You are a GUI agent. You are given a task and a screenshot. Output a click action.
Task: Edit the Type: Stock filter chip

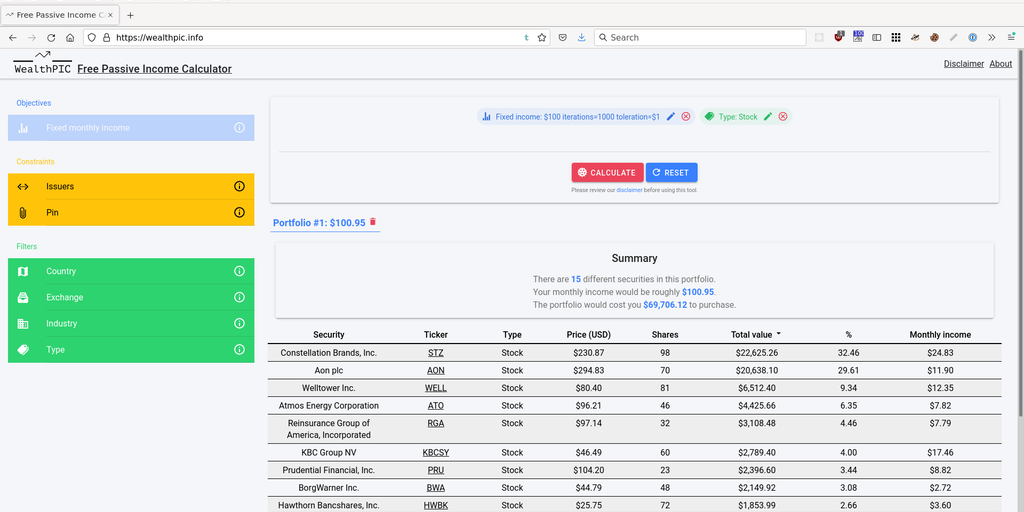pyautogui.click(x=768, y=117)
